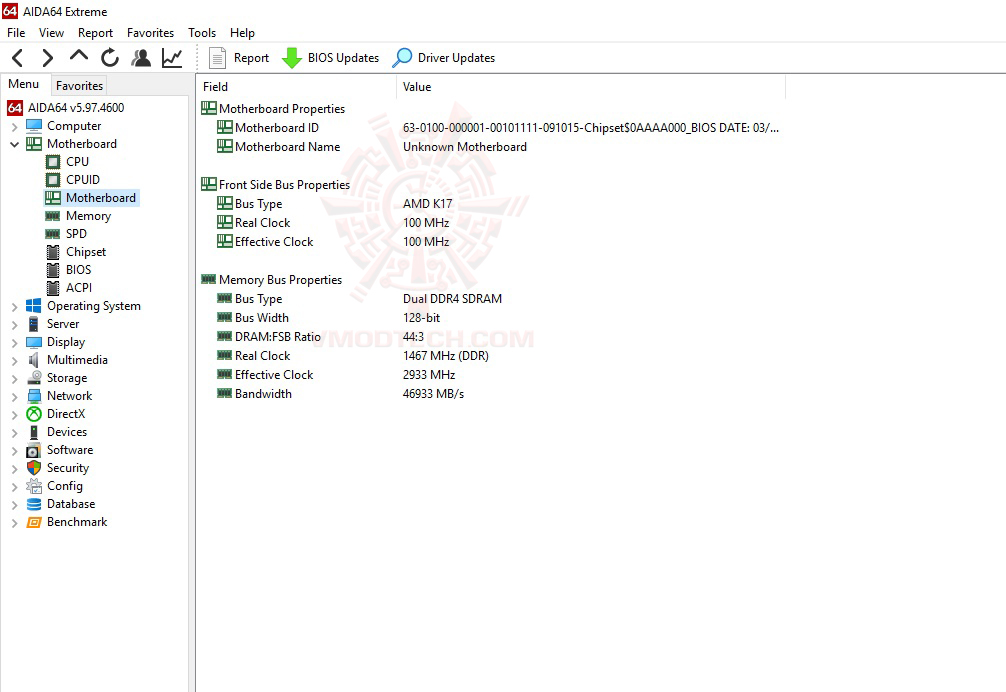Switch to the Favorites tab
The width and height of the screenshot is (1006, 692).
point(79,85)
